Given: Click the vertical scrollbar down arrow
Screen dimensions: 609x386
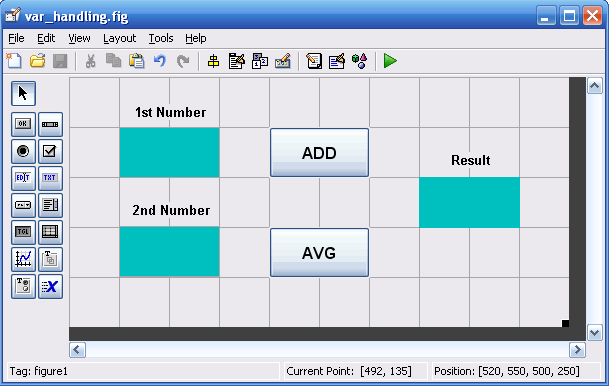Looking at the screenshot, I should [595, 333].
